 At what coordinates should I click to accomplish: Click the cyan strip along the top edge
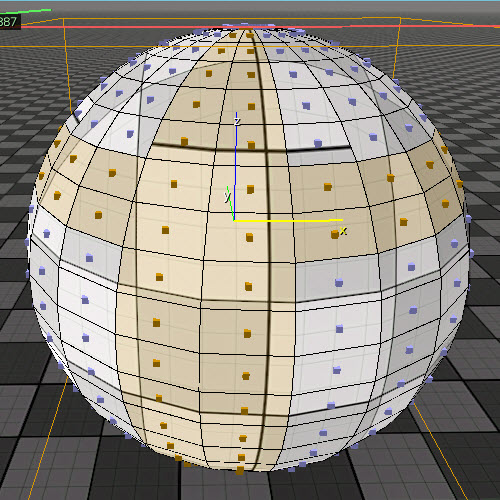[x=250, y=1]
